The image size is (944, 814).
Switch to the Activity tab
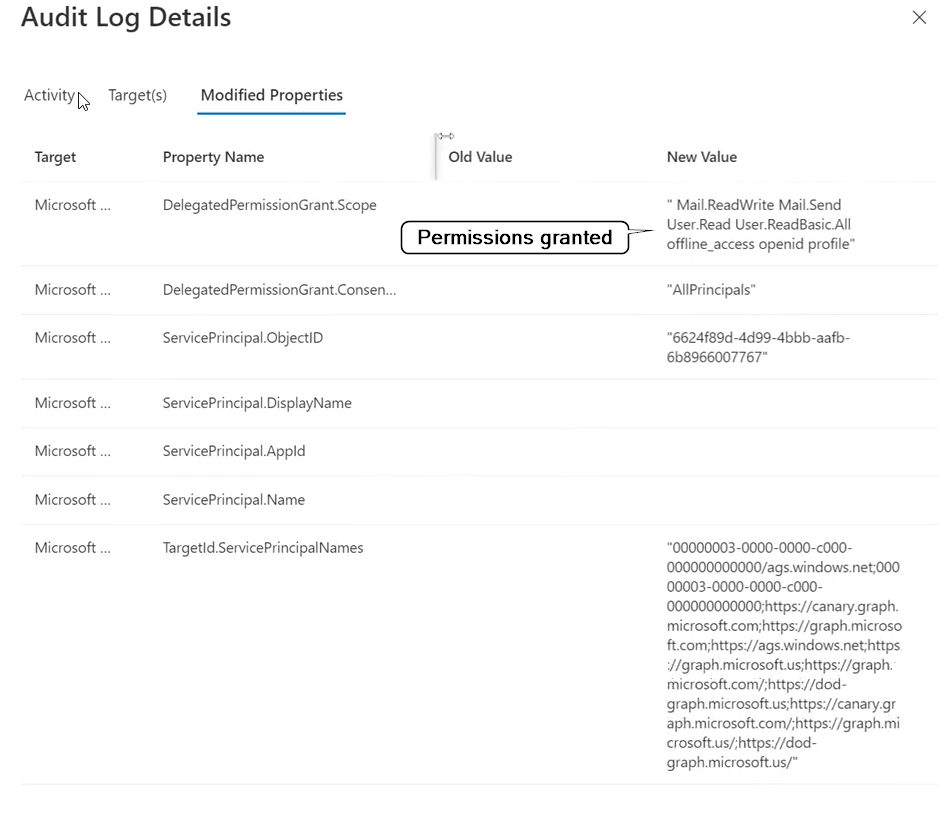pyautogui.click(x=49, y=95)
